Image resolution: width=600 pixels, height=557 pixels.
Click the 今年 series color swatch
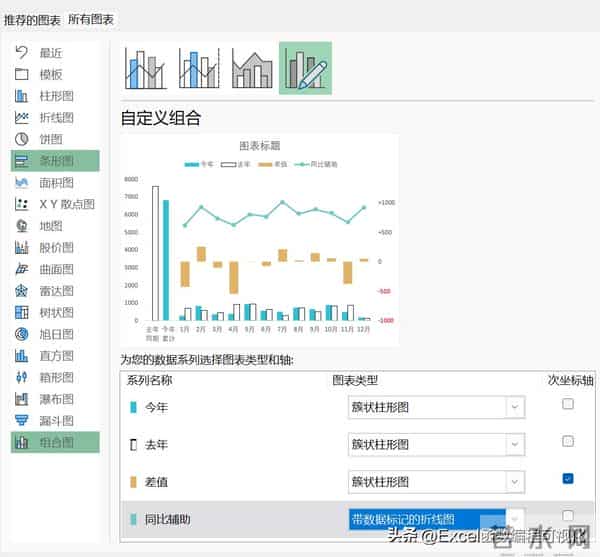tap(133, 407)
